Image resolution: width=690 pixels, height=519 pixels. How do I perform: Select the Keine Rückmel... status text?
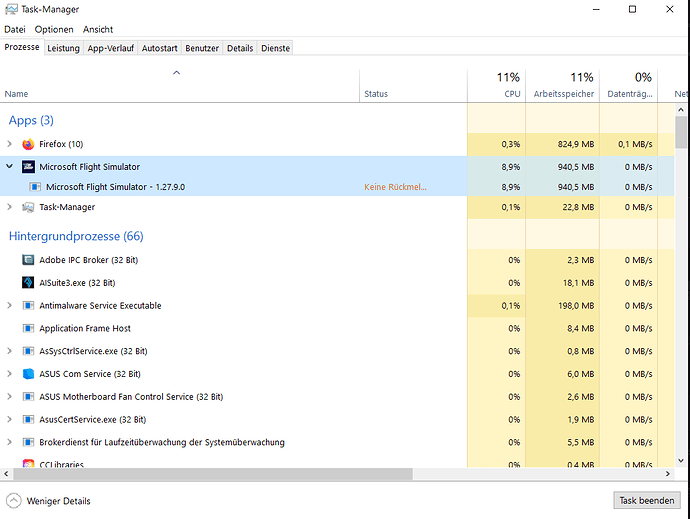point(395,187)
